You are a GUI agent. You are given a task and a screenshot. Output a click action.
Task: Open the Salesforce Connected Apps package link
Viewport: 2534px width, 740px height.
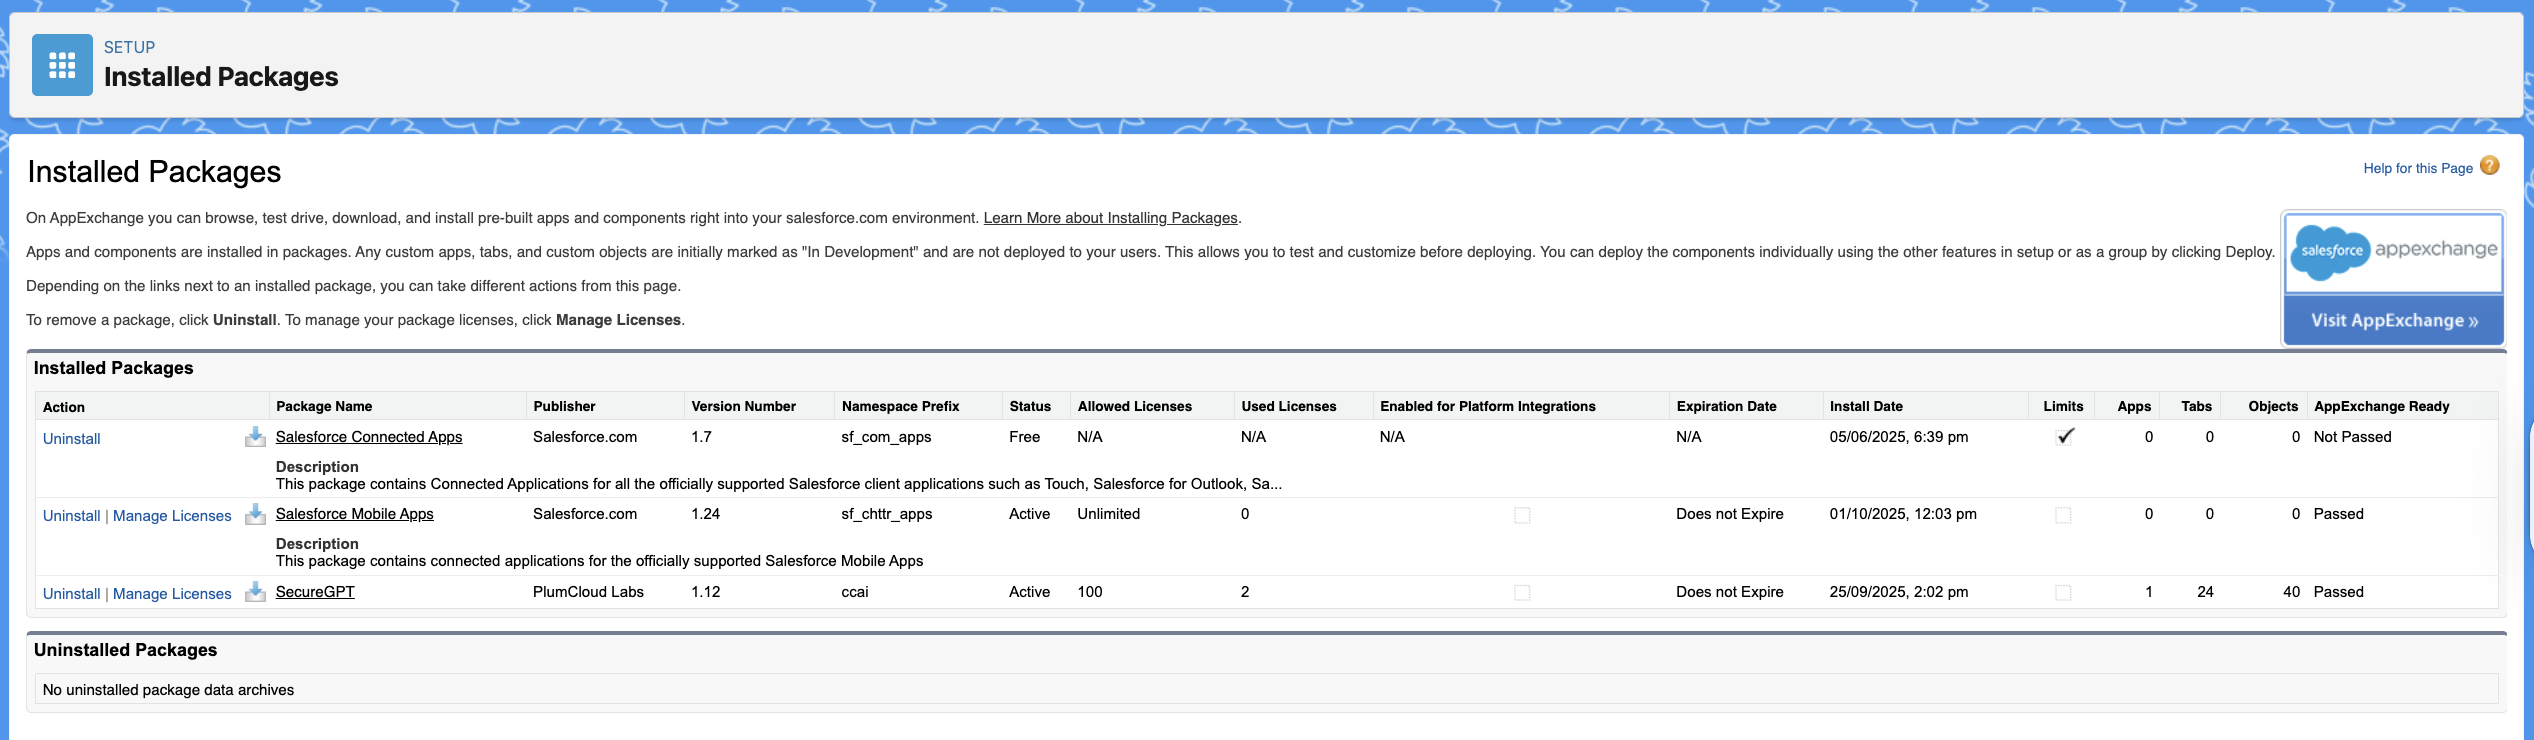tap(368, 437)
